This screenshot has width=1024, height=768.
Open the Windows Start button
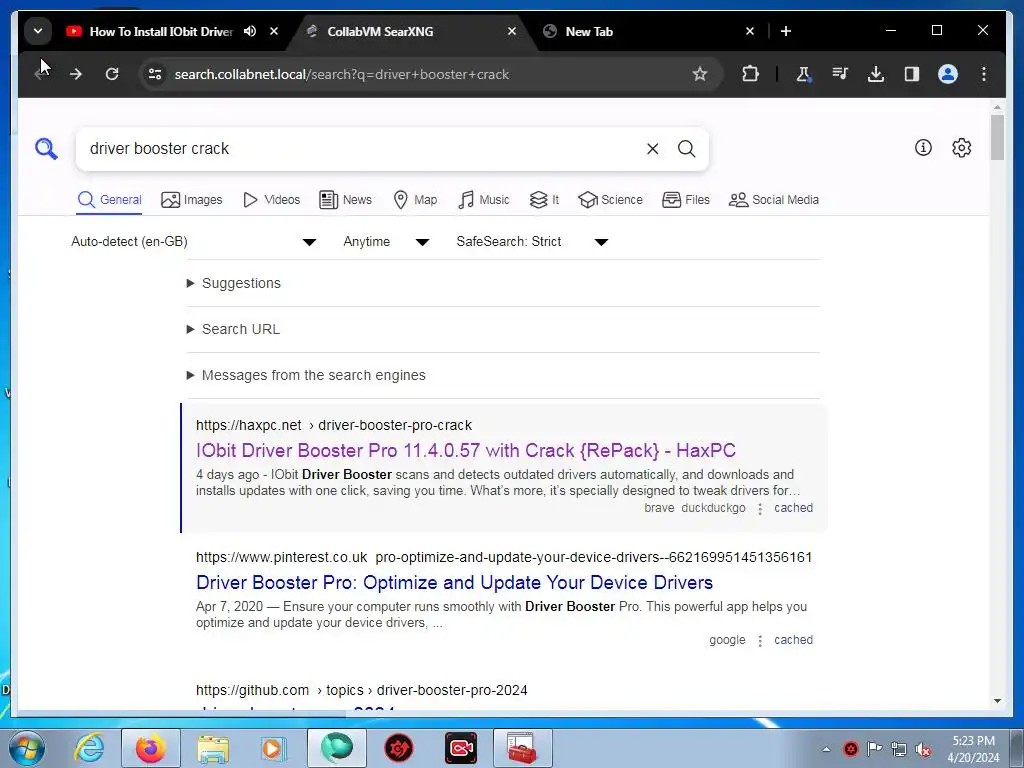(26, 748)
